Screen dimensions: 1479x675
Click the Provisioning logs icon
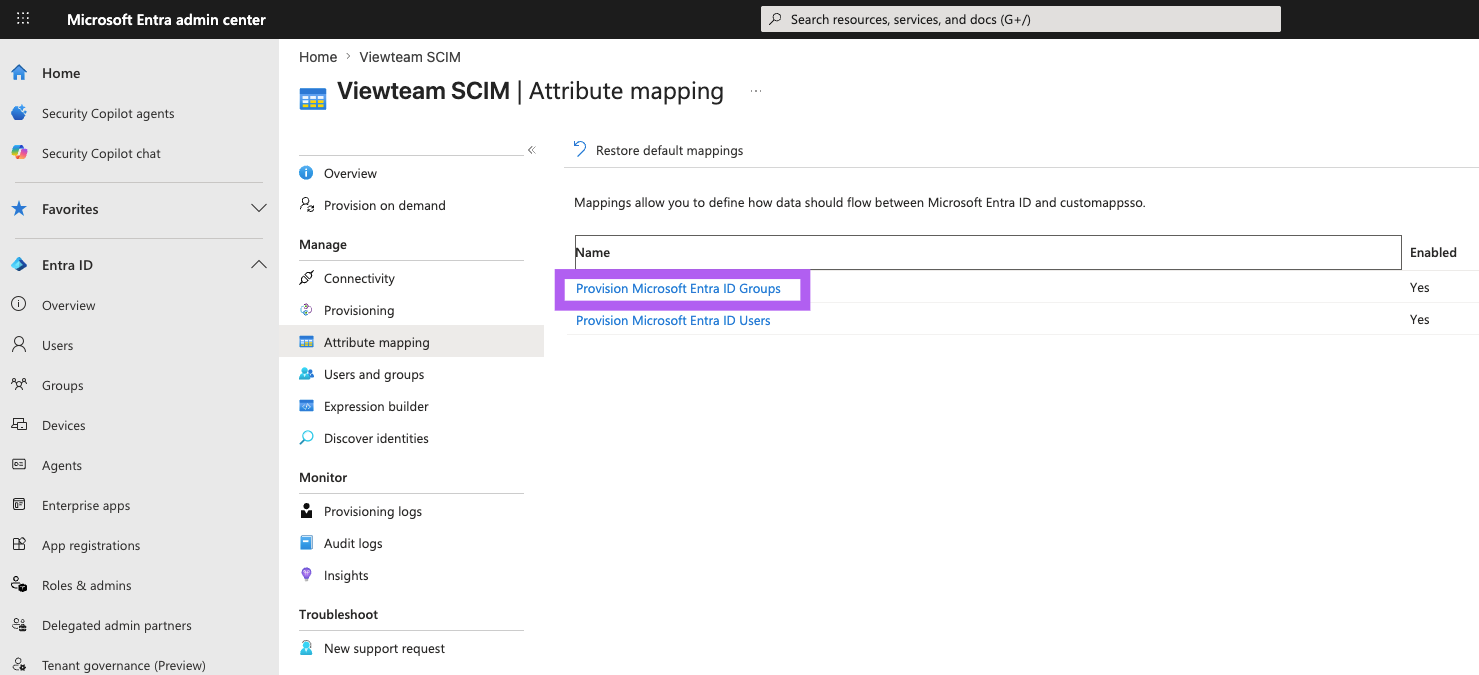click(x=307, y=511)
